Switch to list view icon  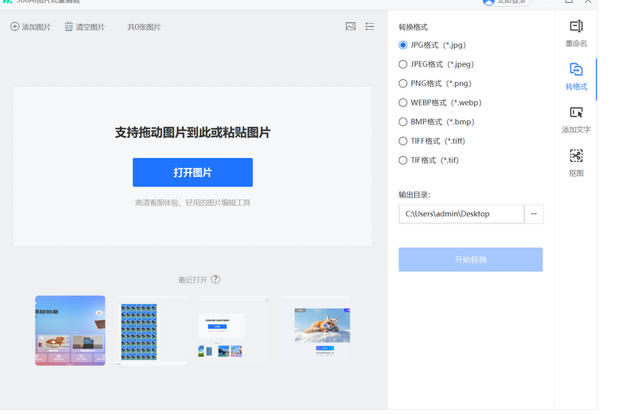pyautogui.click(x=370, y=27)
